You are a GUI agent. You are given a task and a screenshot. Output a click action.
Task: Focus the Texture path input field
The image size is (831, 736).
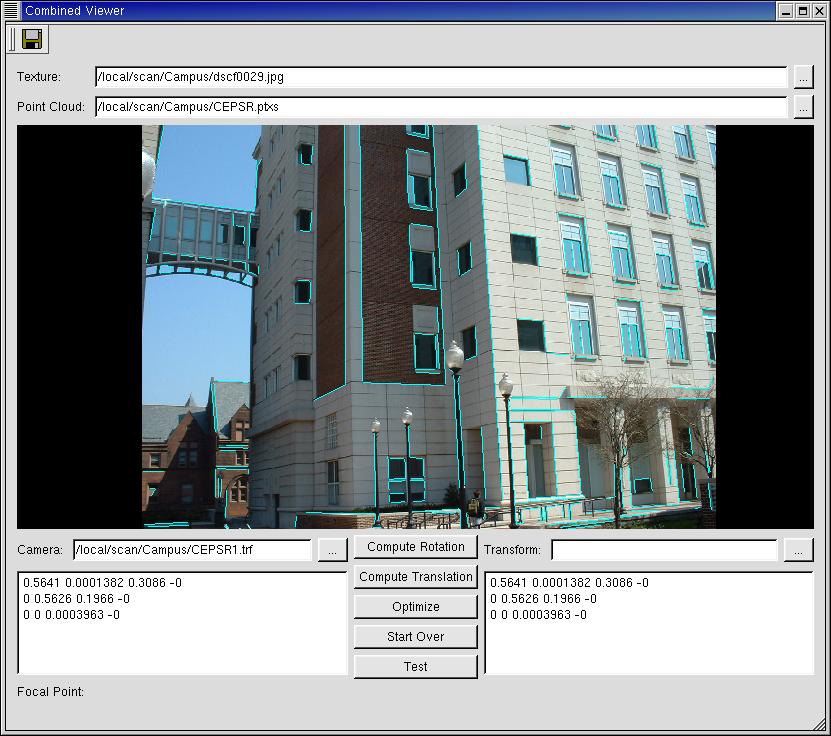(x=440, y=77)
